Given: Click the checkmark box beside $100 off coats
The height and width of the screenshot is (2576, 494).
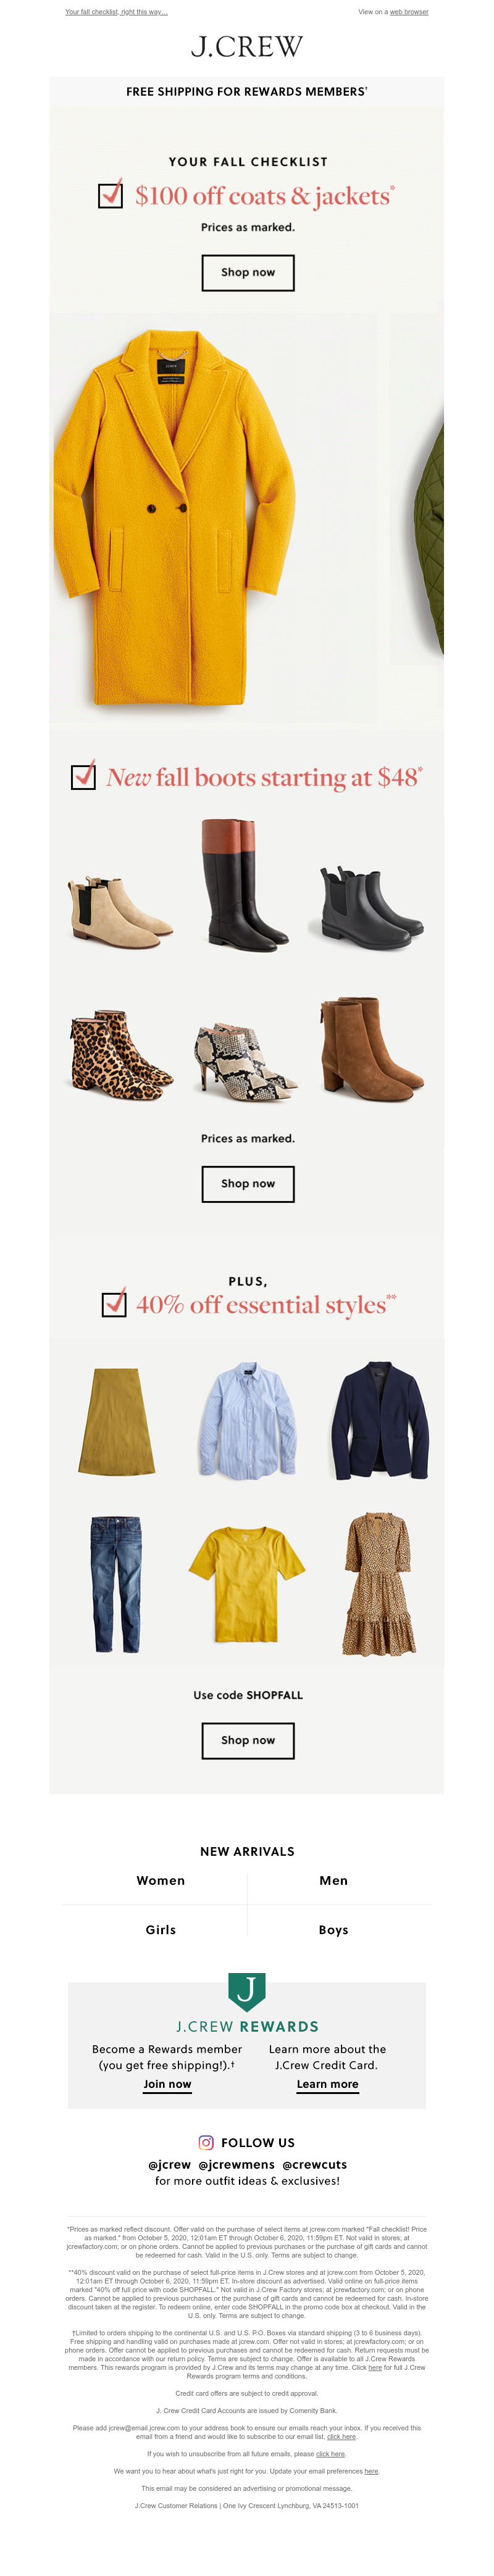Looking at the screenshot, I should tap(111, 194).
